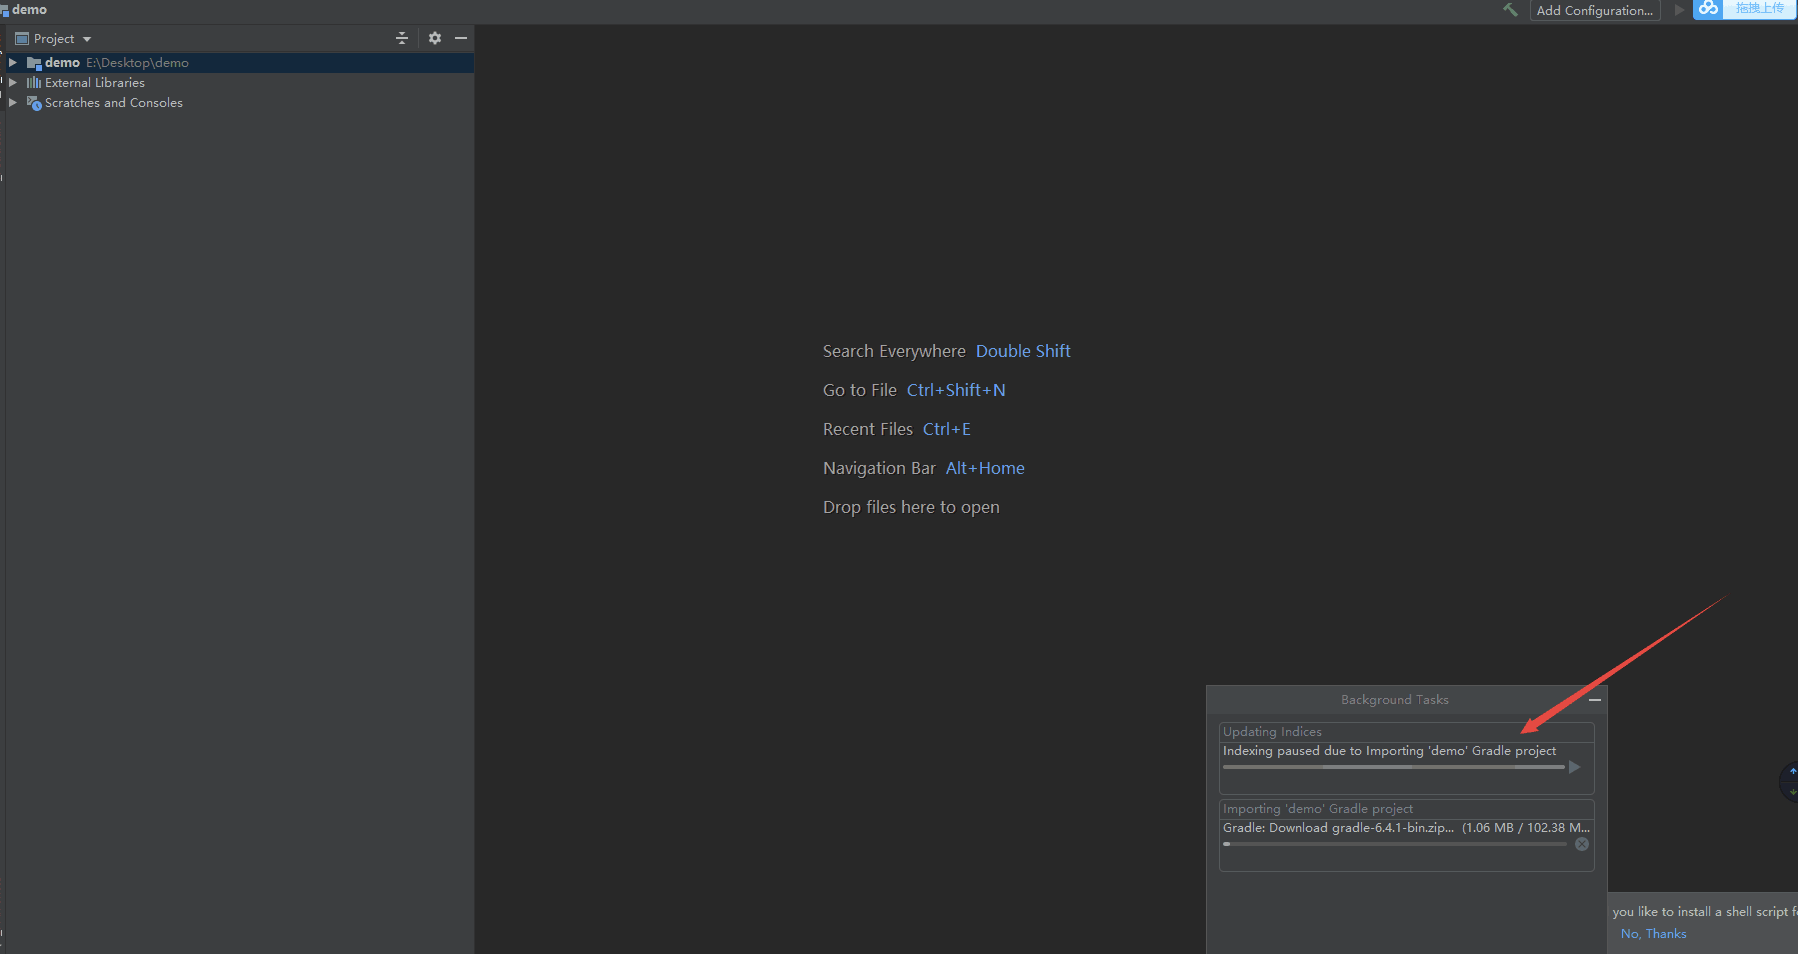
Task: Click the Updating Indices progress bar
Action: click(1393, 767)
